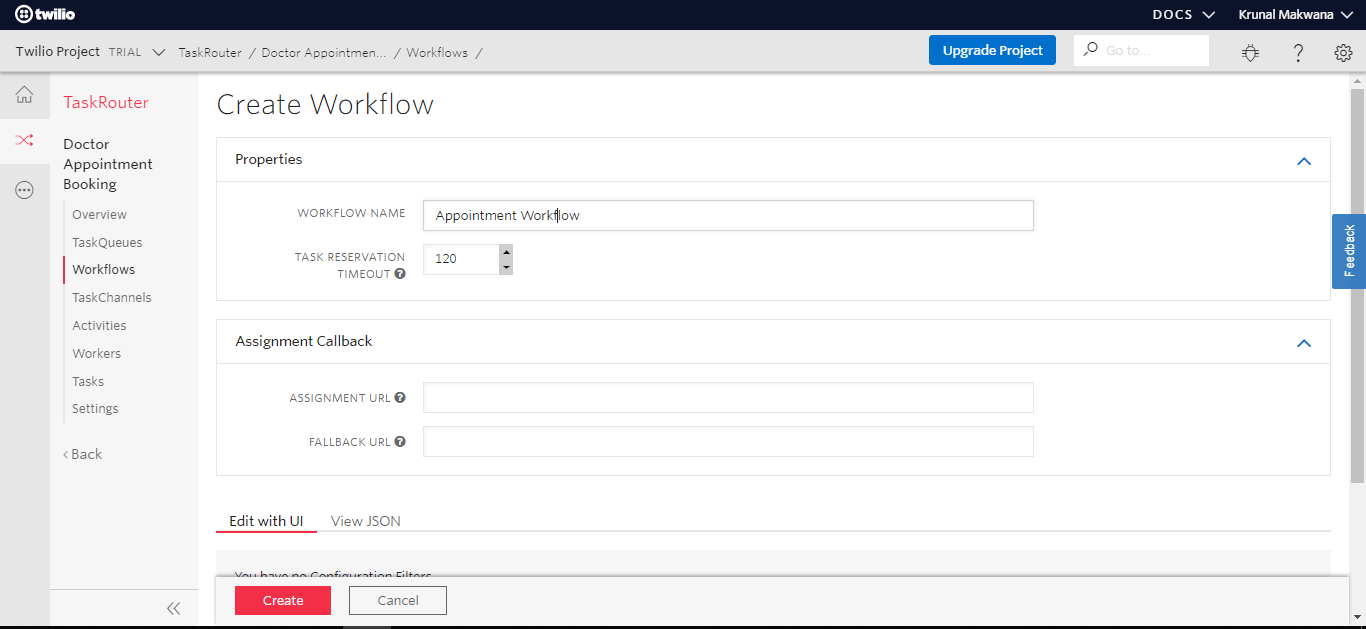
Task: Collapse the Assignment Callback section chevron
Action: pyautogui.click(x=1304, y=343)
